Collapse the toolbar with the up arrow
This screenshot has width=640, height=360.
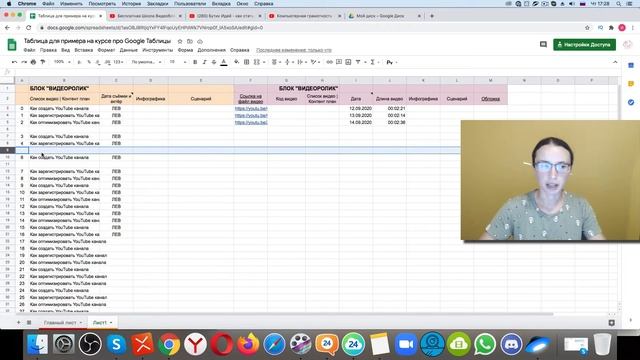(x=615, y=62)
